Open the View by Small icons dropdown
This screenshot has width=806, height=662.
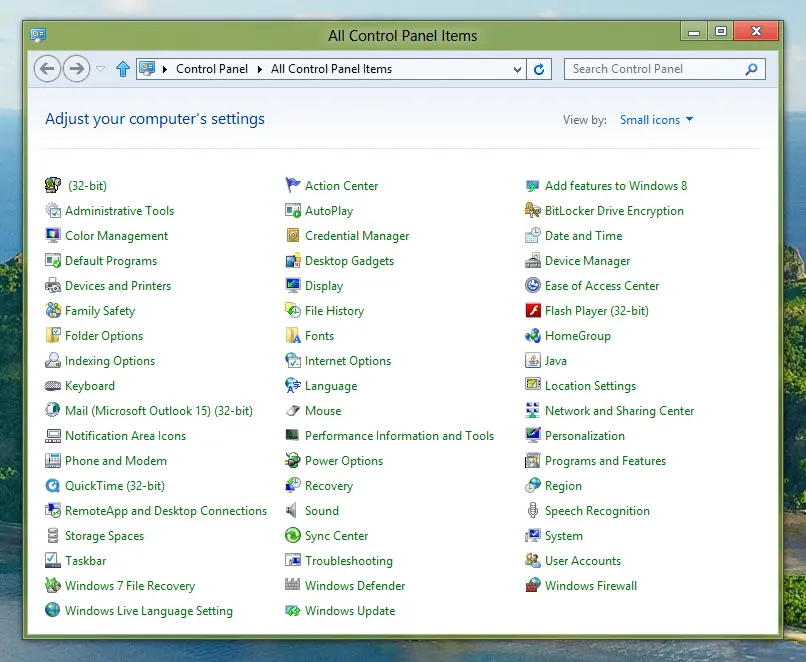pyautogui.click(x=656, y=120)
